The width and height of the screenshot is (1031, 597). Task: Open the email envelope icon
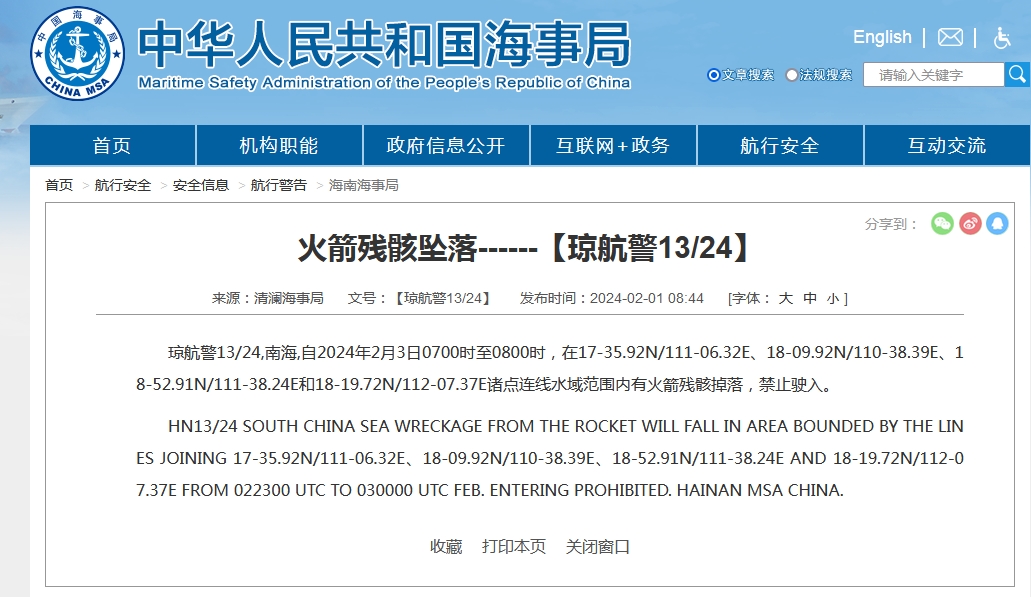tap(950, 37)
